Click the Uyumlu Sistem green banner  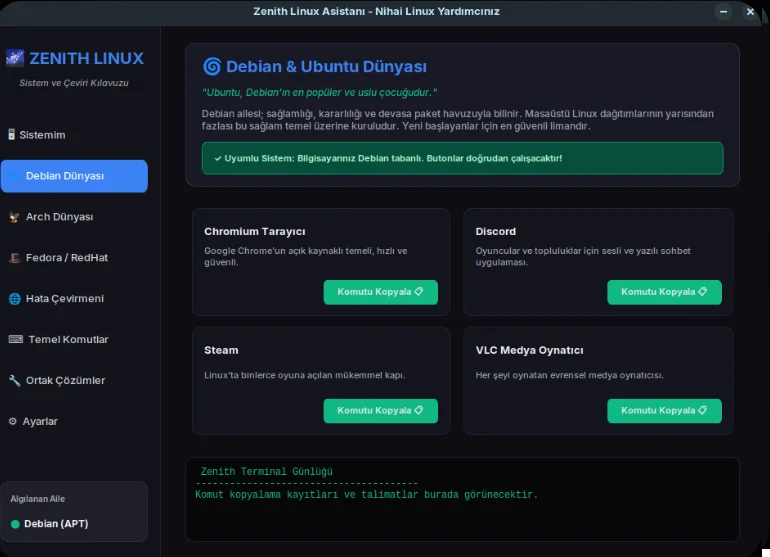pyautogui.click(x=463, y=158)
